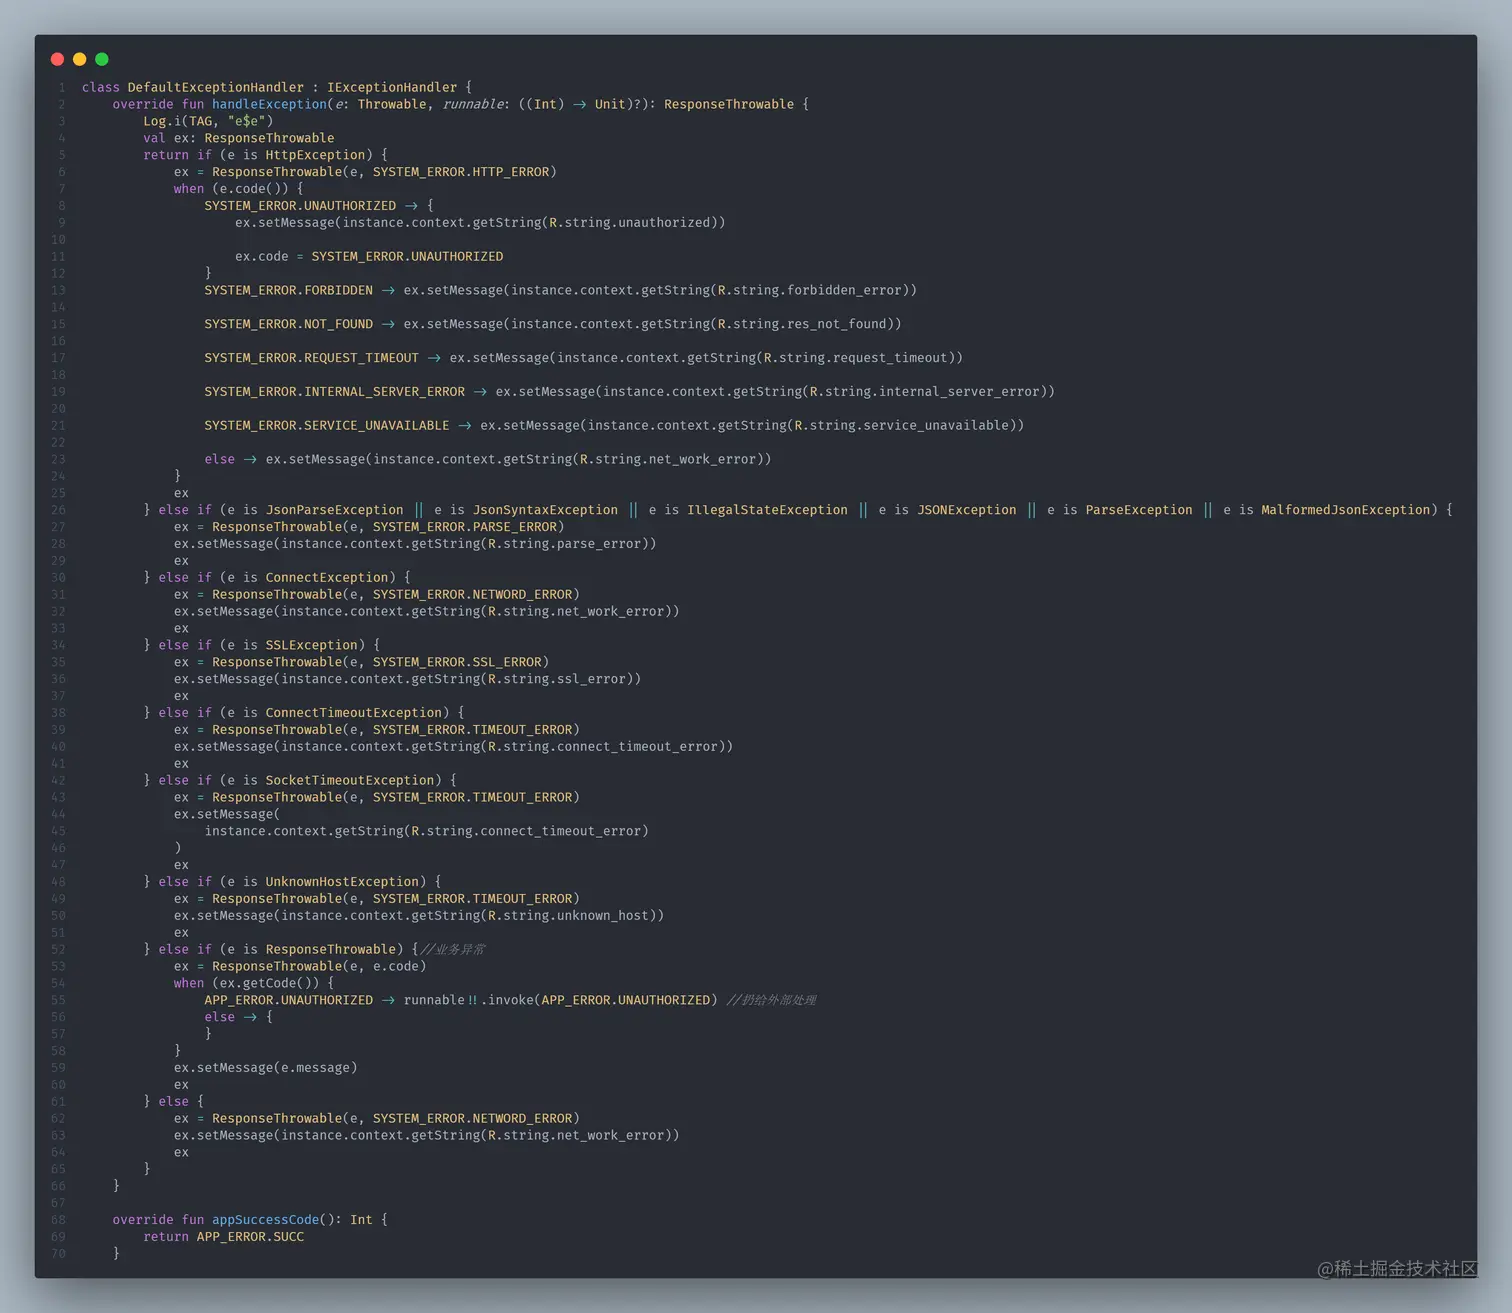1512x1313 pixels.
Task: Click IllegalStateException in the condition
Action: click(767, 510)
